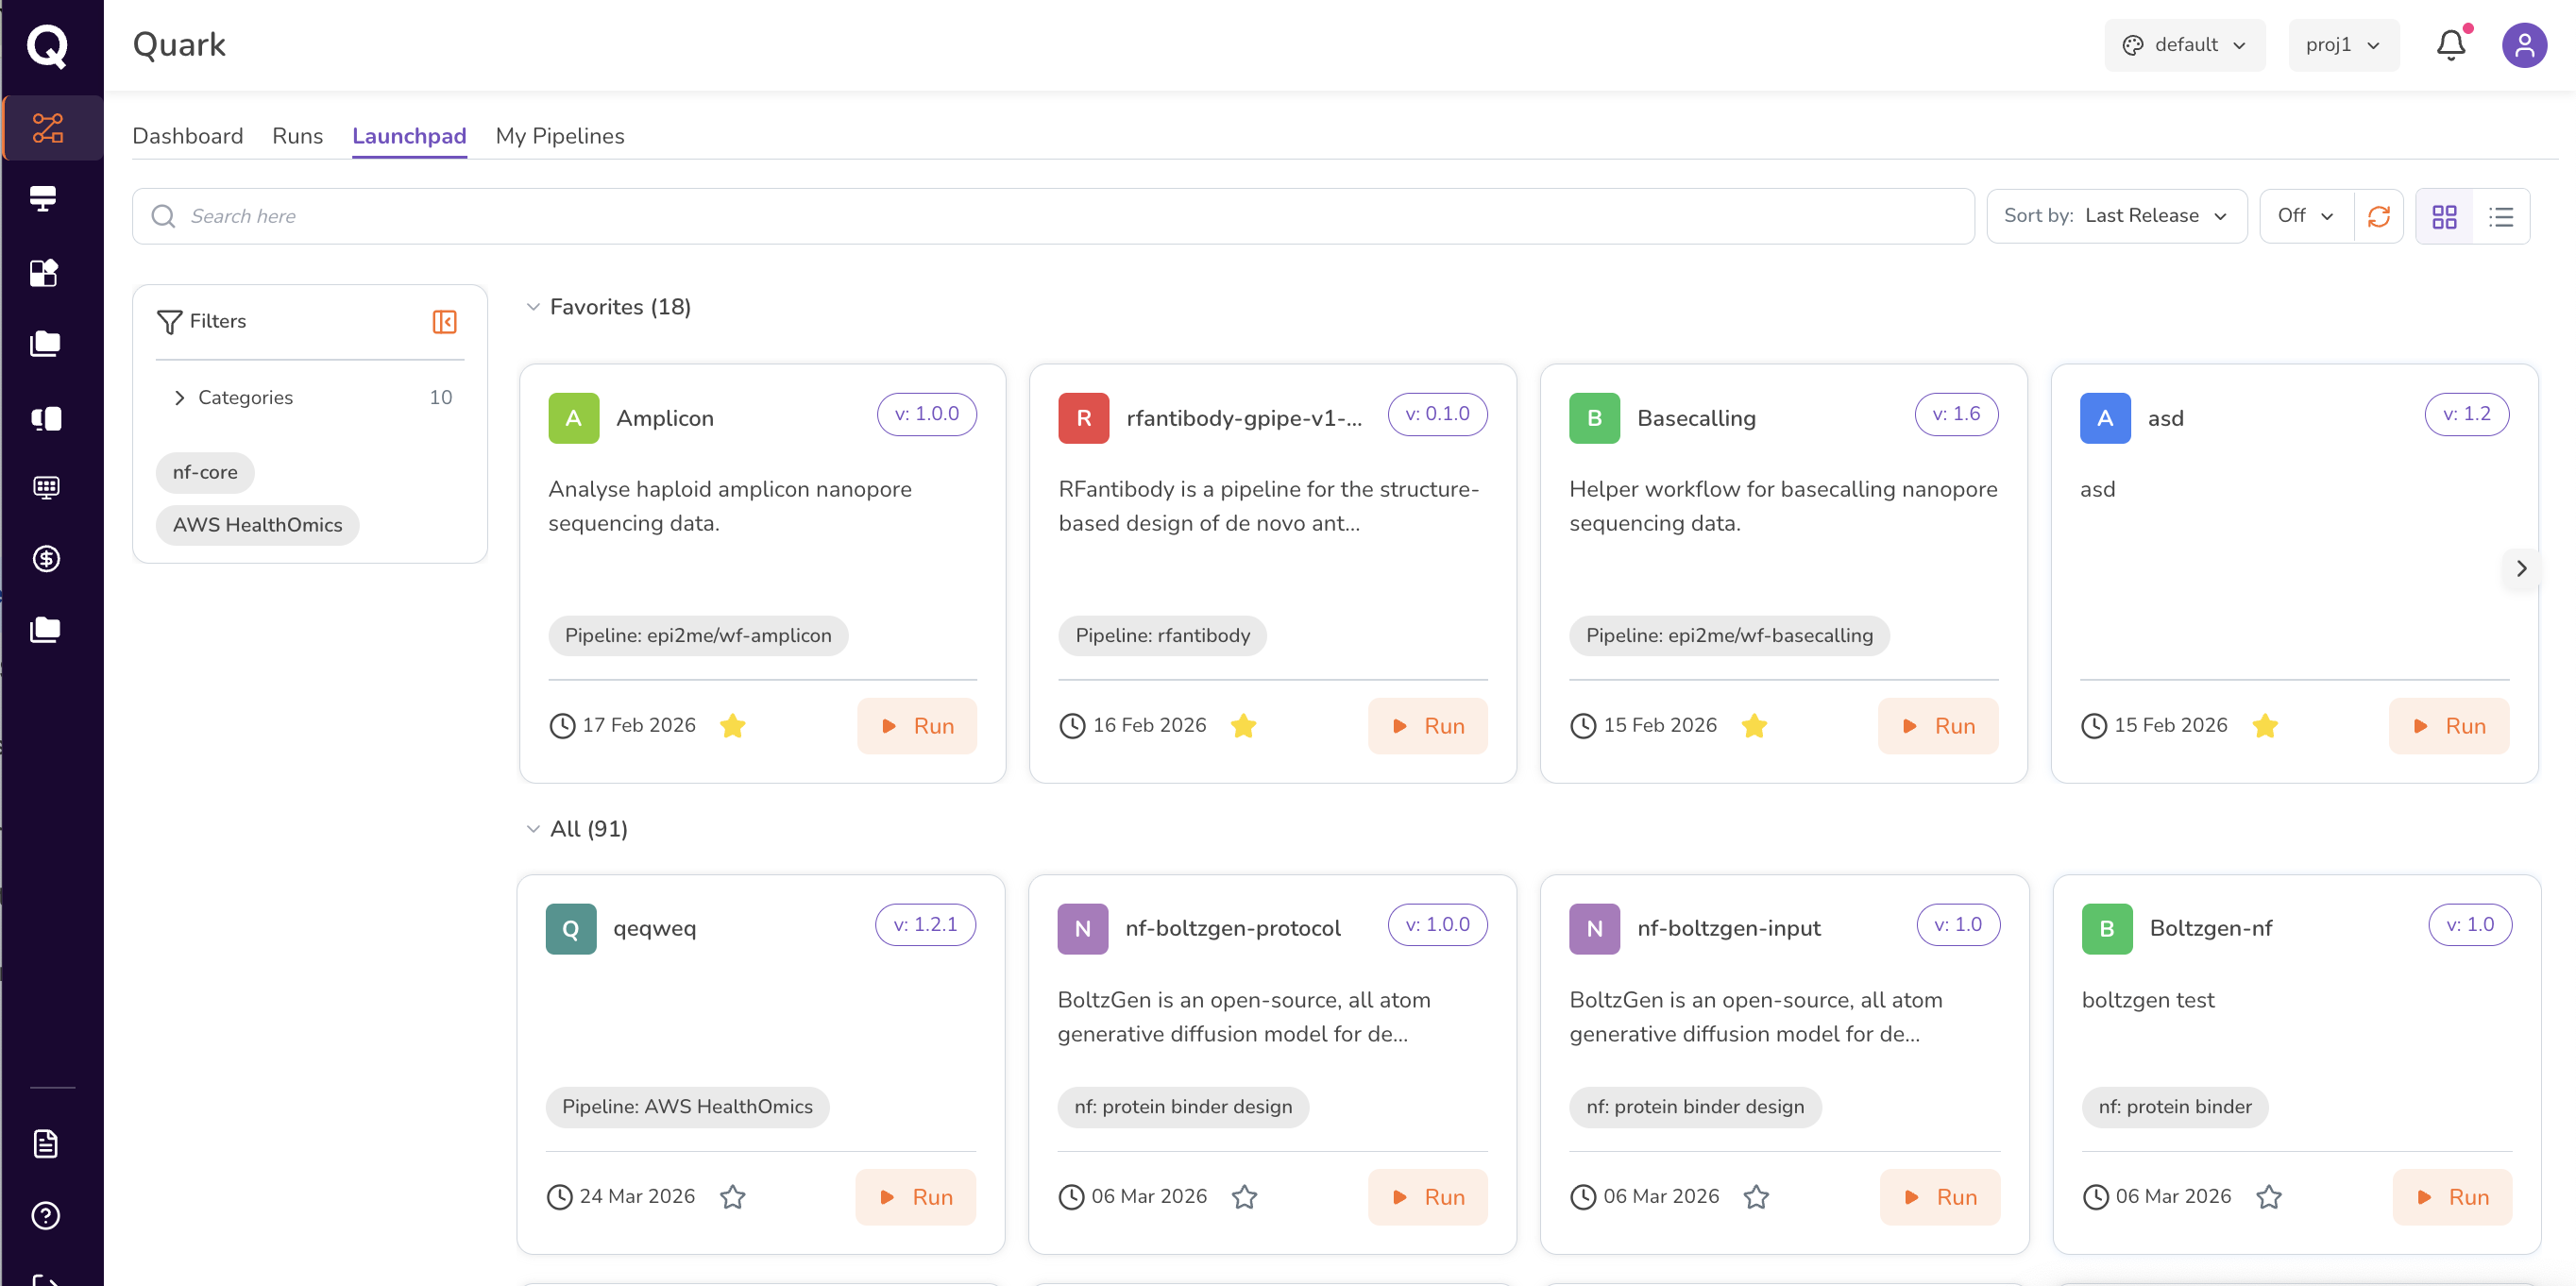This screenshot has height=1286, width=2576.
Task: Click the Quark Q logo in sidebar
Action: click(47, 45)
